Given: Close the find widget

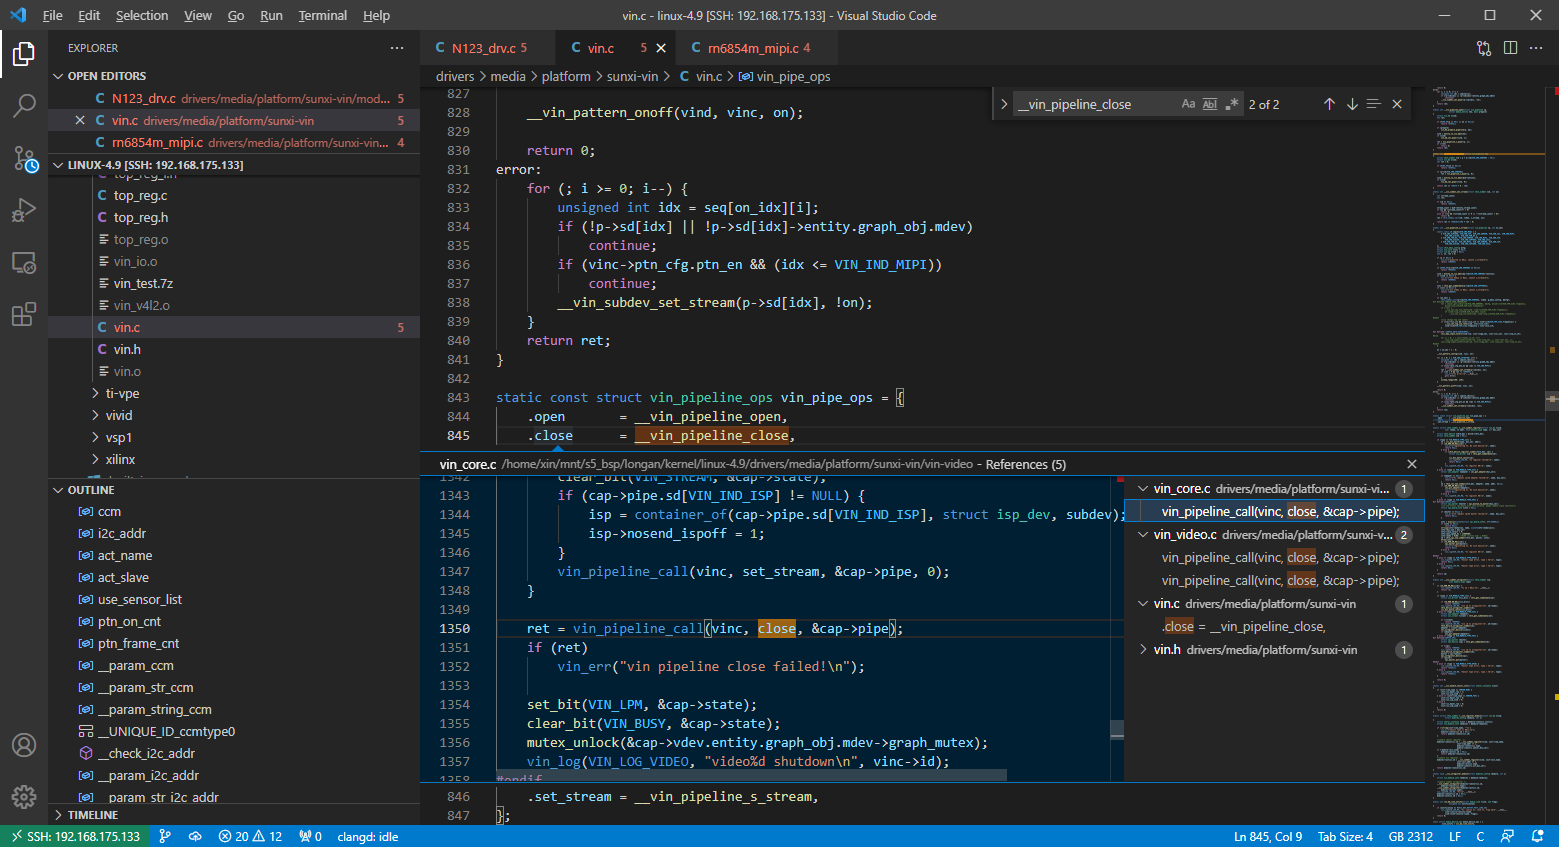Looking at the screenshot, I should pyautogui.click(x=1397, y=104).
